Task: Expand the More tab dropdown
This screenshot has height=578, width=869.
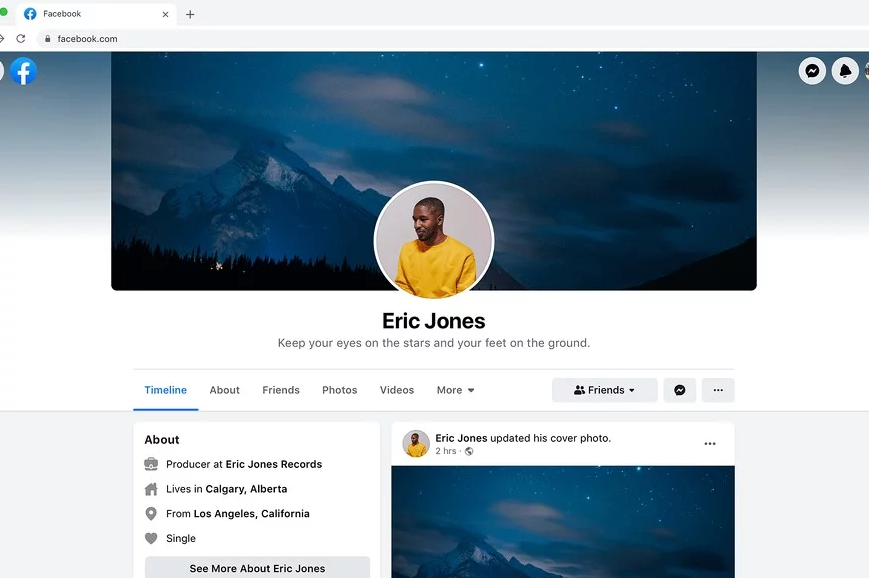Action: coord(455,390)
